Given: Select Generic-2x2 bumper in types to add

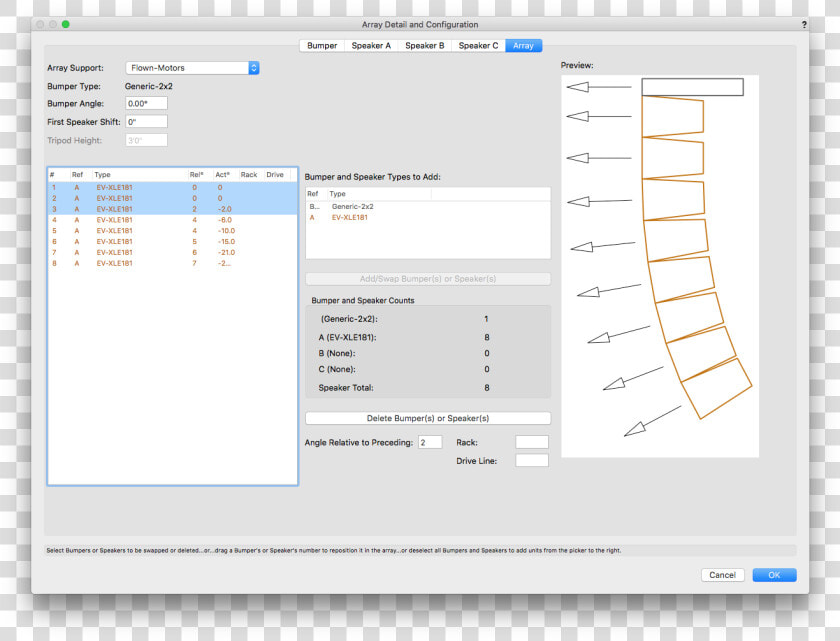Looking at the screenshot, I should 428,207.
